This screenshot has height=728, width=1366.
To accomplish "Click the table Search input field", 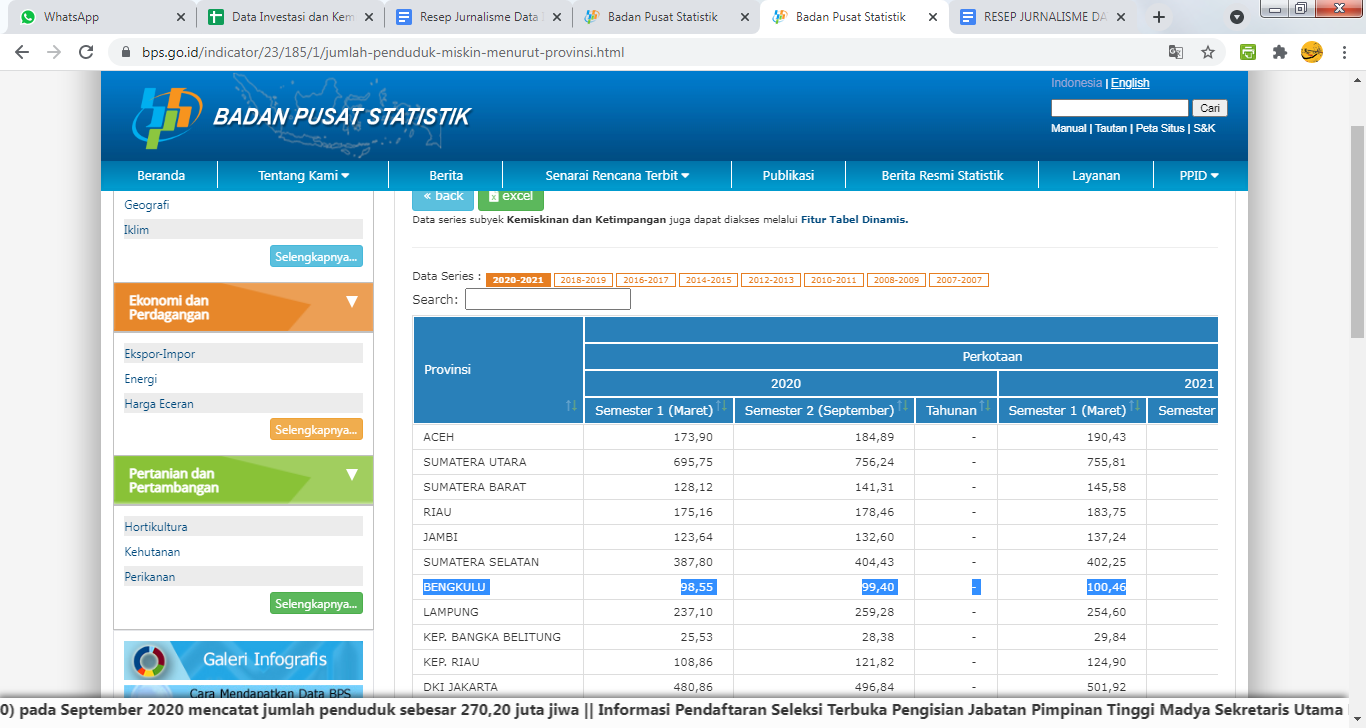I will click(547, 299).
